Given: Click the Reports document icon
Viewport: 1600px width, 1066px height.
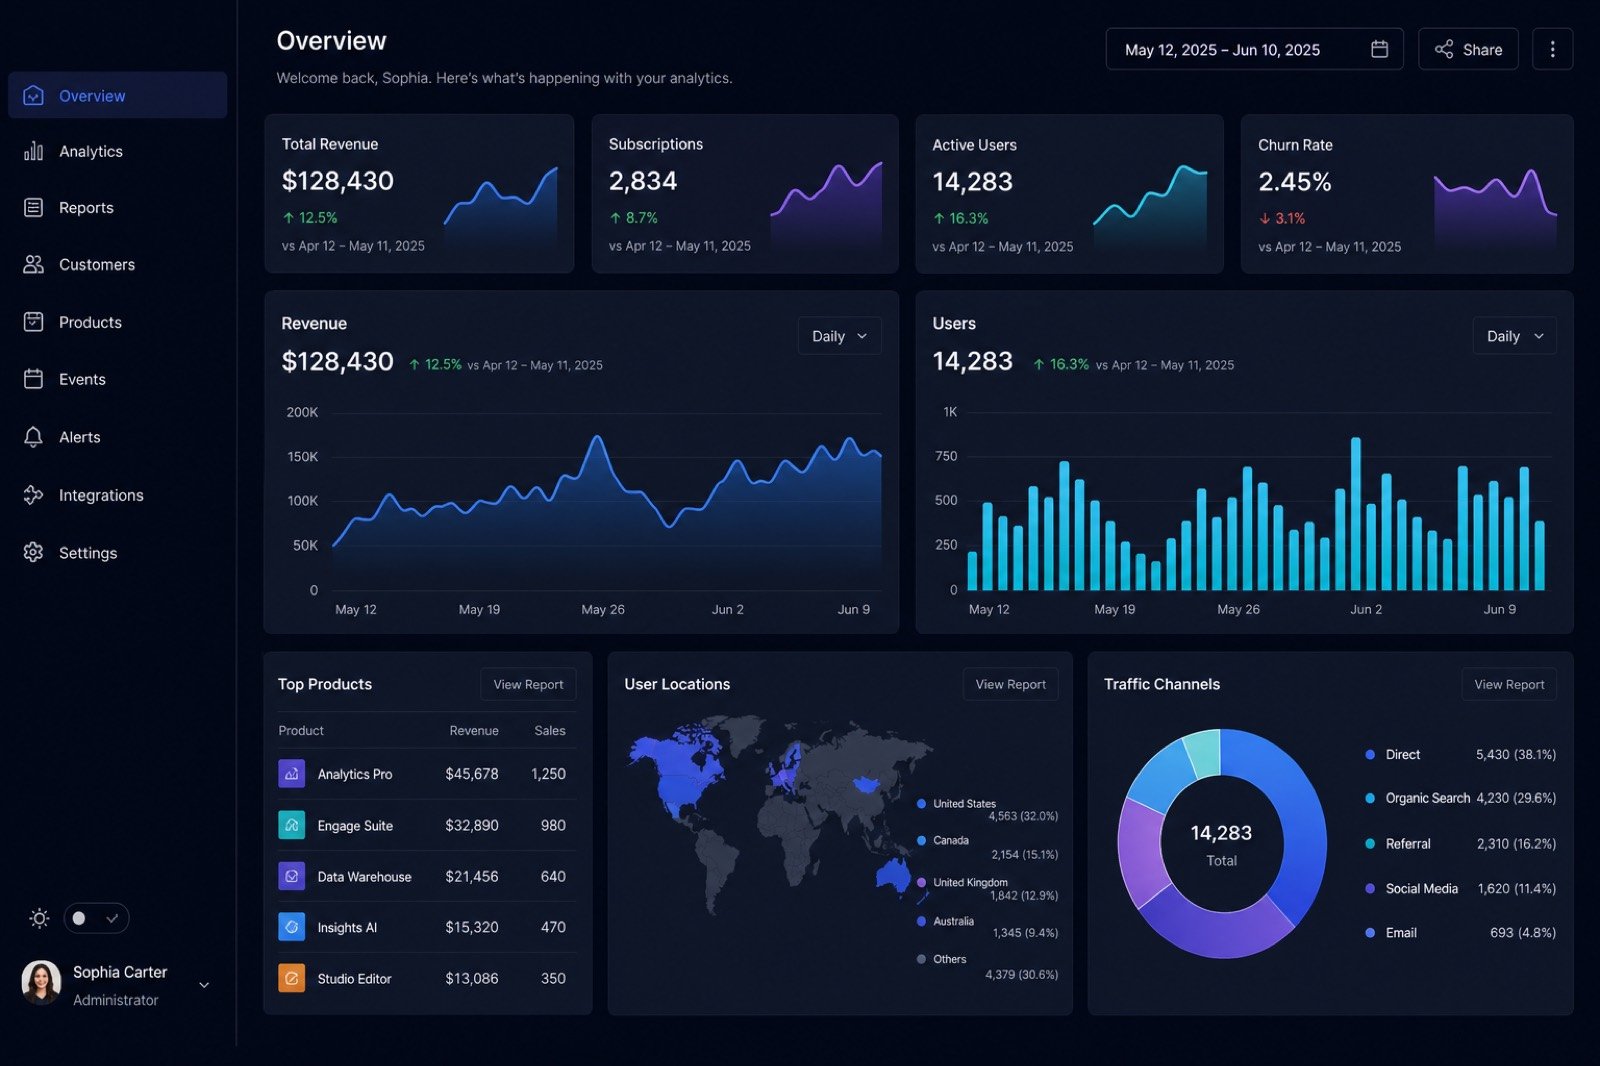Looking at the screenshot, I should [x=33, y=208].
